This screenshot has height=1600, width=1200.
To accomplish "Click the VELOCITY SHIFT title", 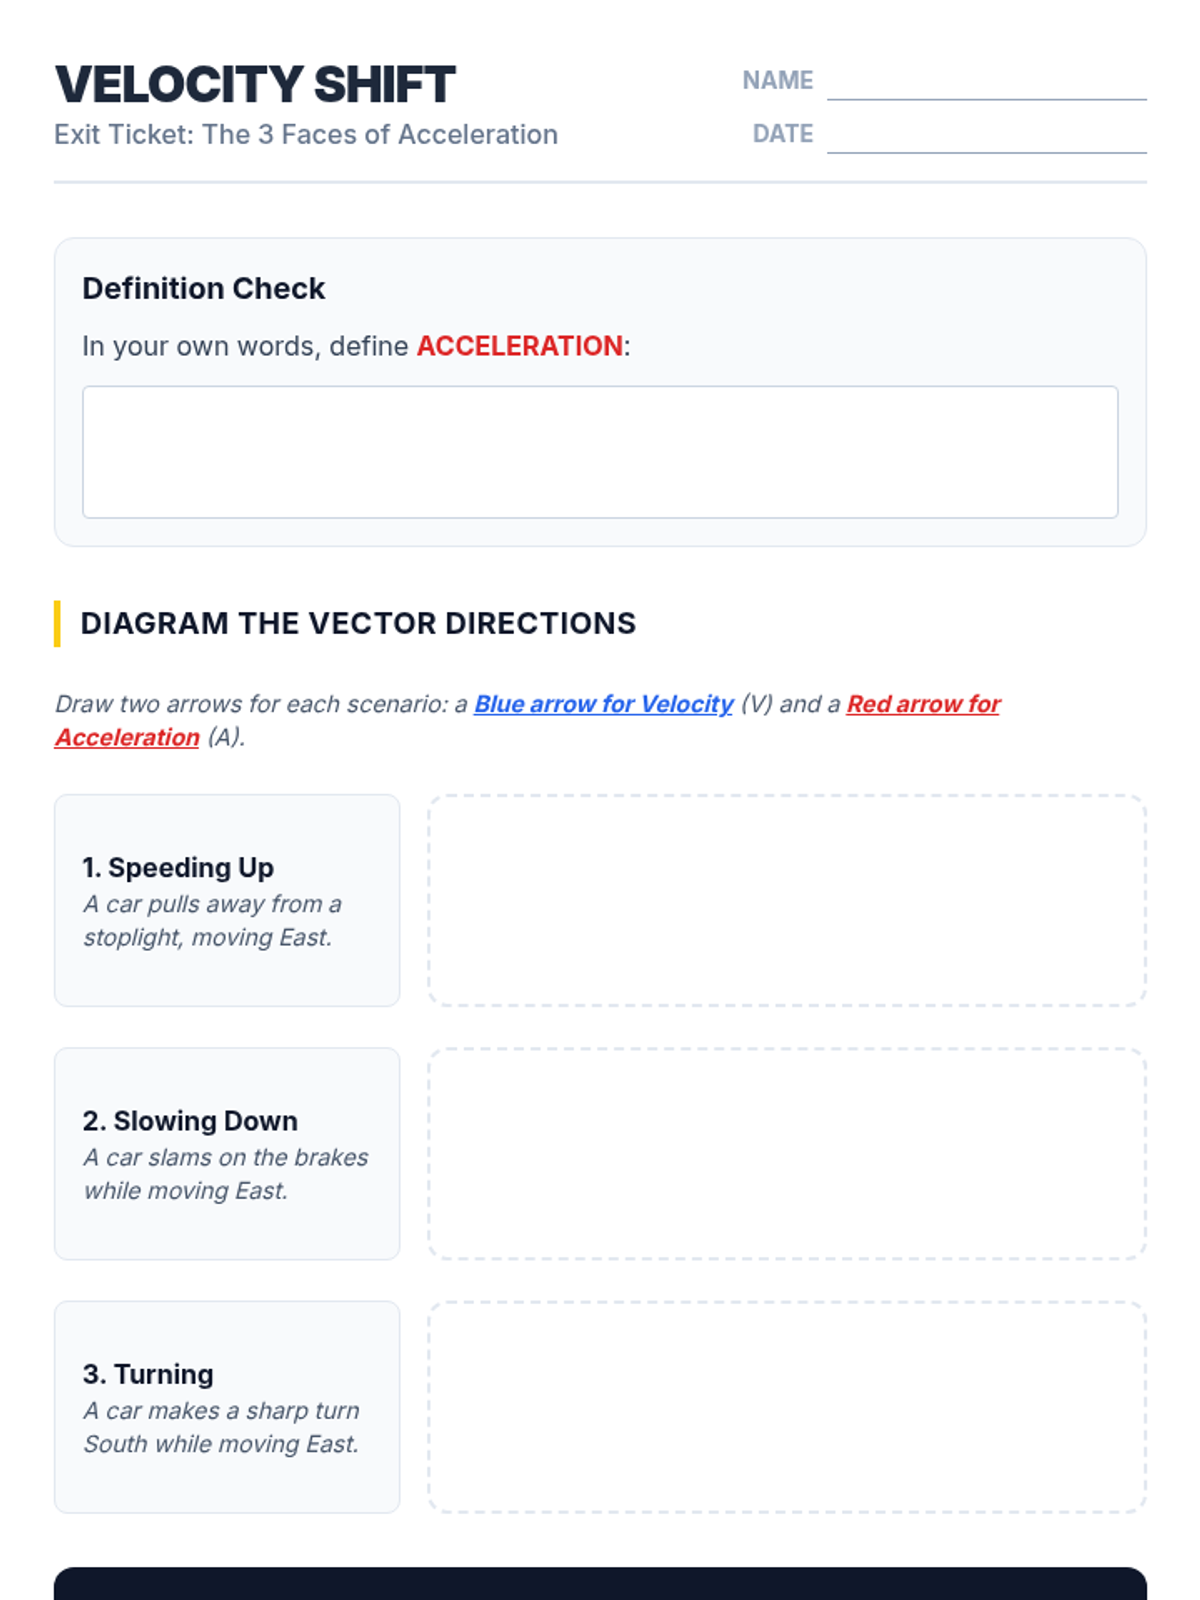I will pos(255,84).
